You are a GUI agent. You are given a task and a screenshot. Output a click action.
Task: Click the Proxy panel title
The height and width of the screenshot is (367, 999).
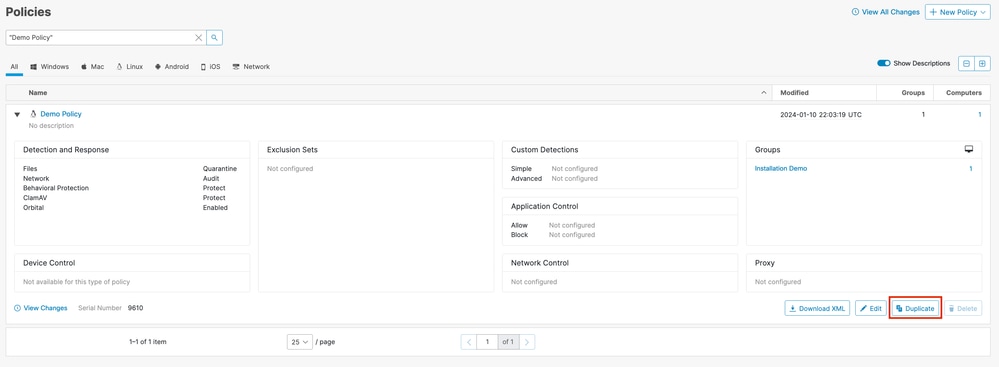pos(765,263)
